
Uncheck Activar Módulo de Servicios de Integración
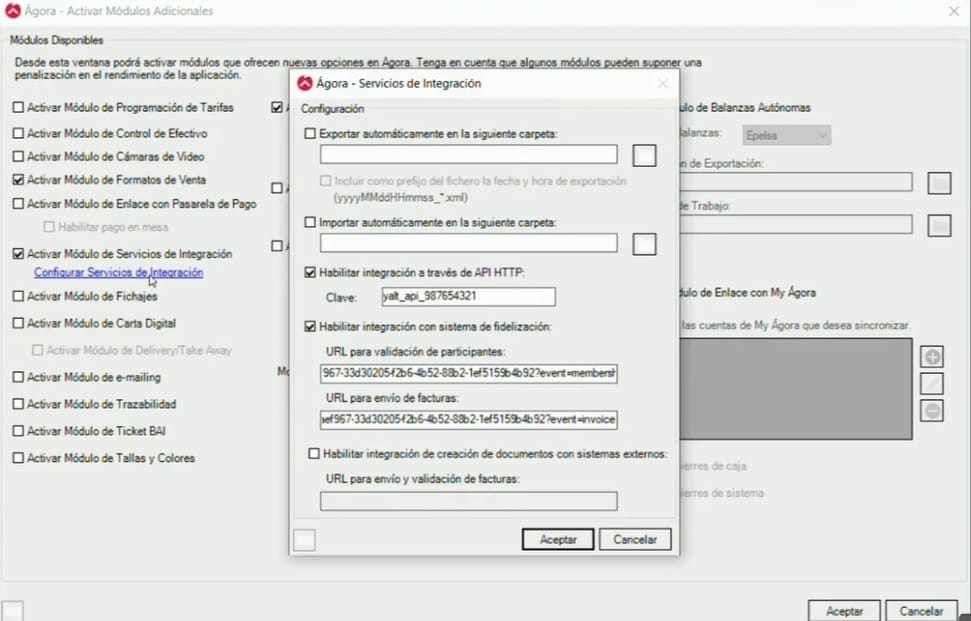click(19, 254)
